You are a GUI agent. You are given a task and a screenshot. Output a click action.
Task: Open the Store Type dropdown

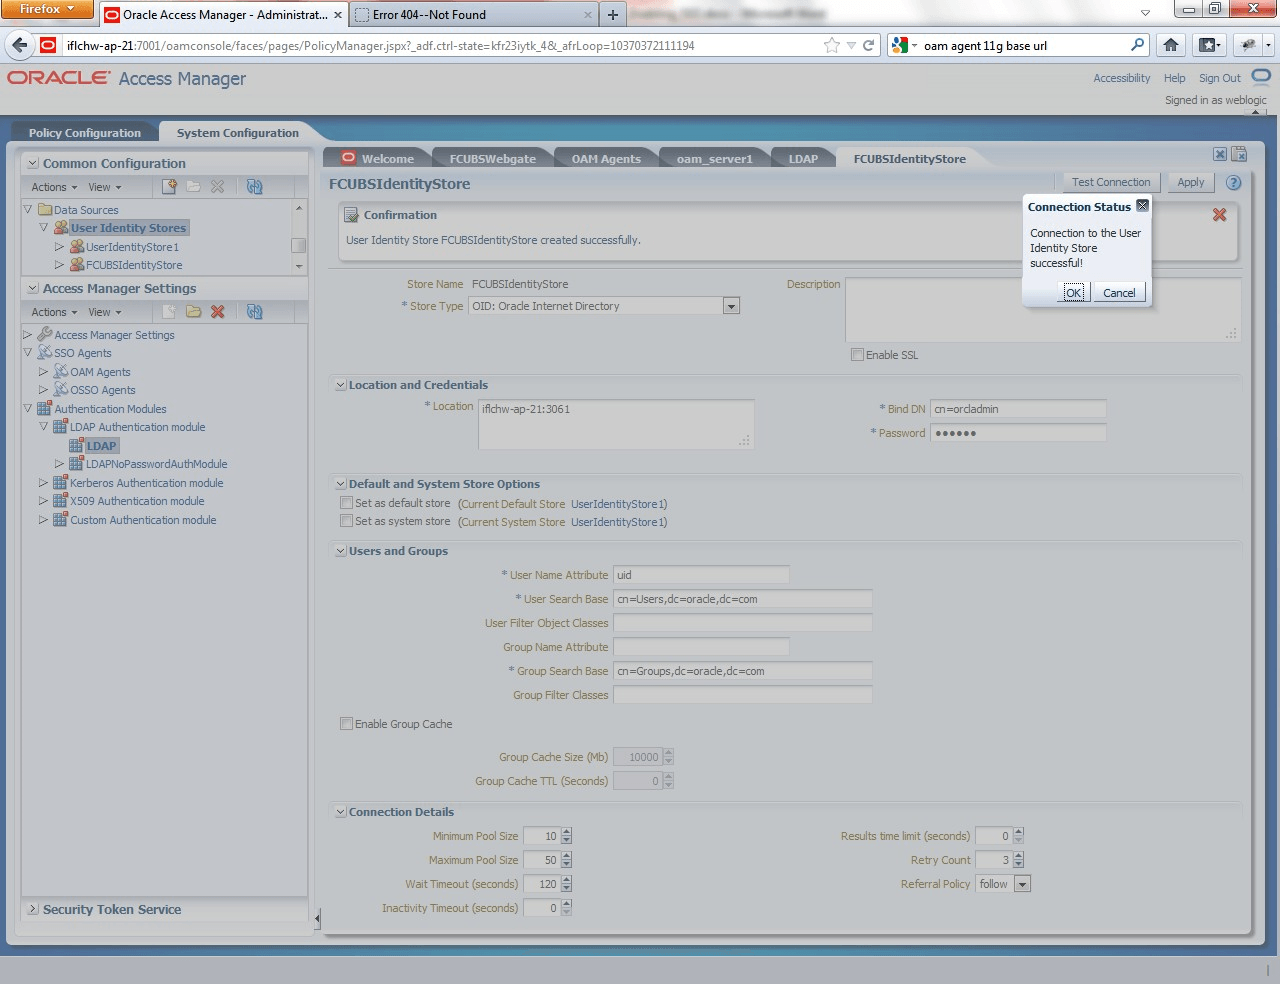[x=731, y=306]
